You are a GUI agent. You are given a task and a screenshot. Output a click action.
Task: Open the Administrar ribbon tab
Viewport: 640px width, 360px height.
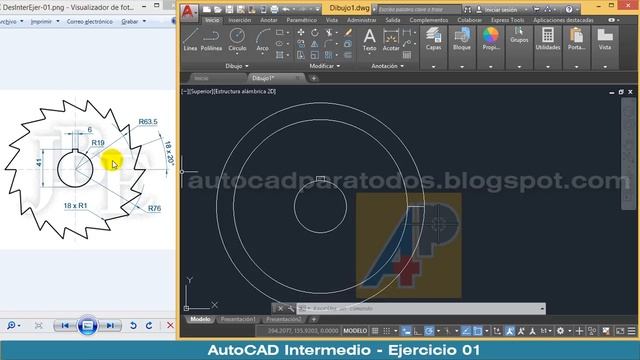pos(361,20)
